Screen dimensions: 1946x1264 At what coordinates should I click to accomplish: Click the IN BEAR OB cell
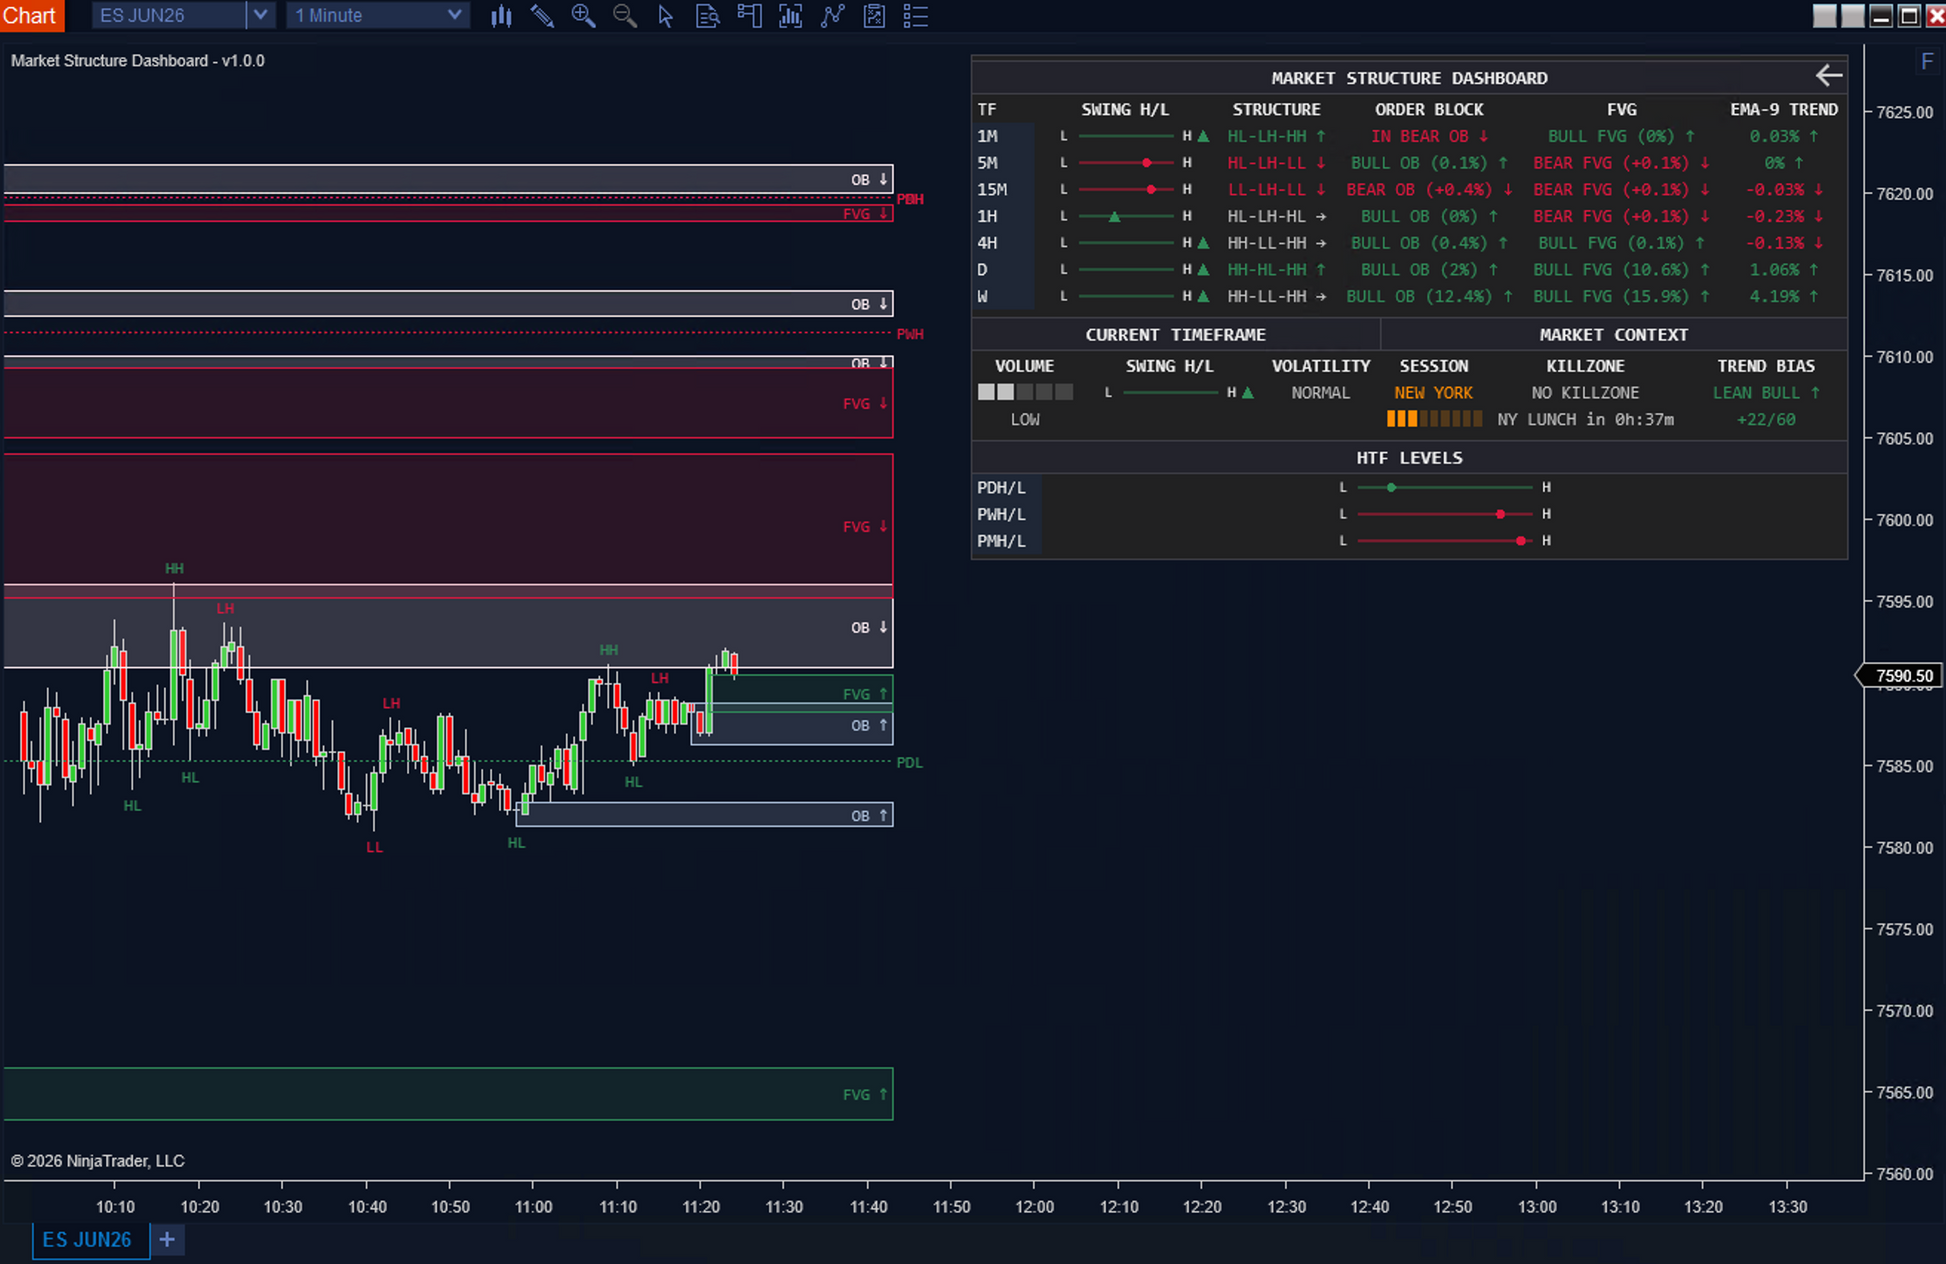[x=1430, y=136]
